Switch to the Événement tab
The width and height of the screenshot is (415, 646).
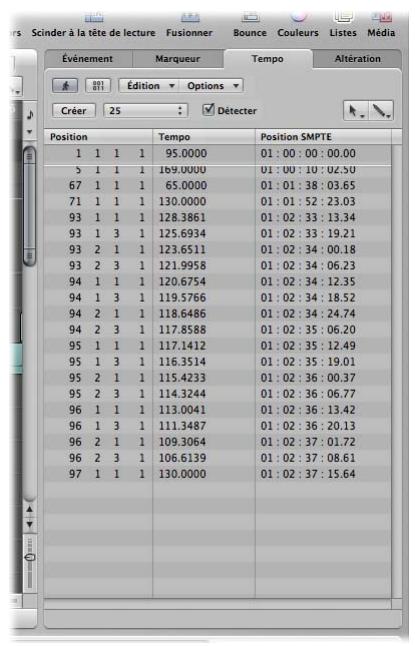[x=87, y=59]
